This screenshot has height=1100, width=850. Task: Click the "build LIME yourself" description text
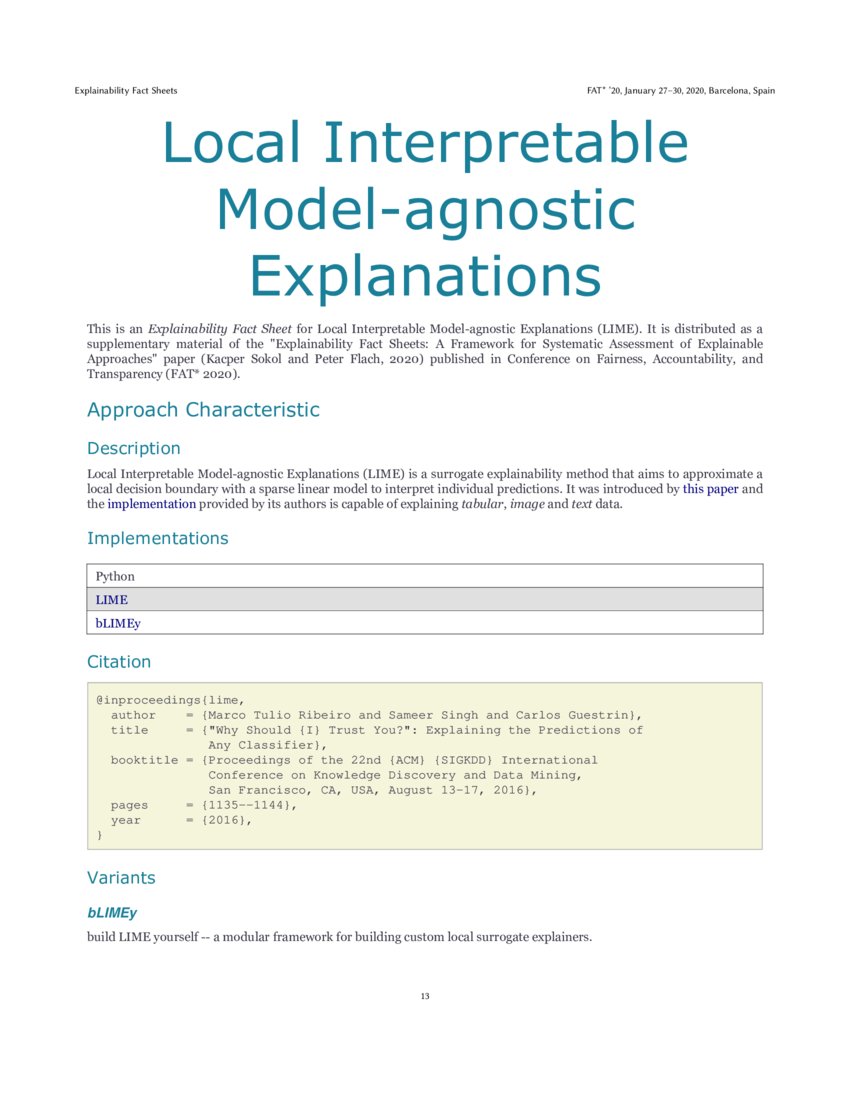340,937
